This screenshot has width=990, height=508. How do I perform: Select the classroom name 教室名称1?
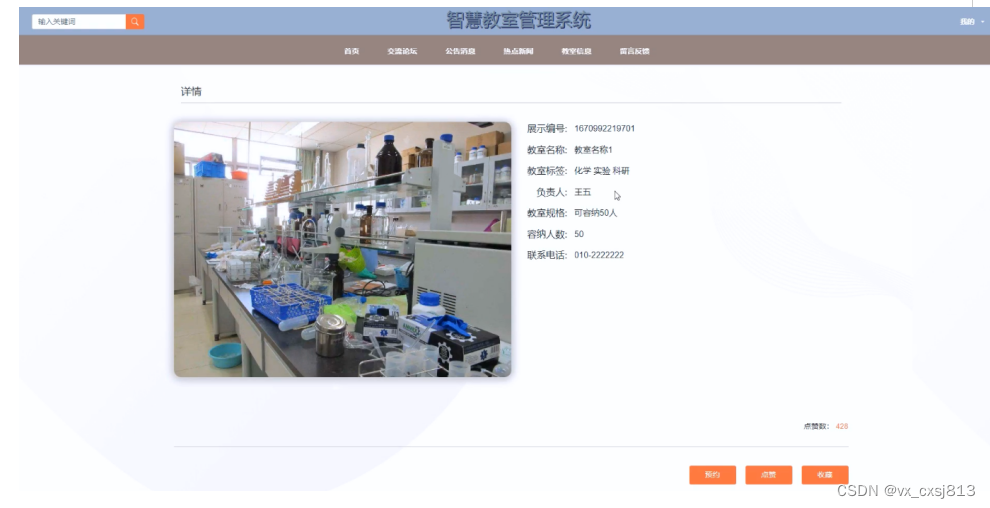tap(593, 150)
